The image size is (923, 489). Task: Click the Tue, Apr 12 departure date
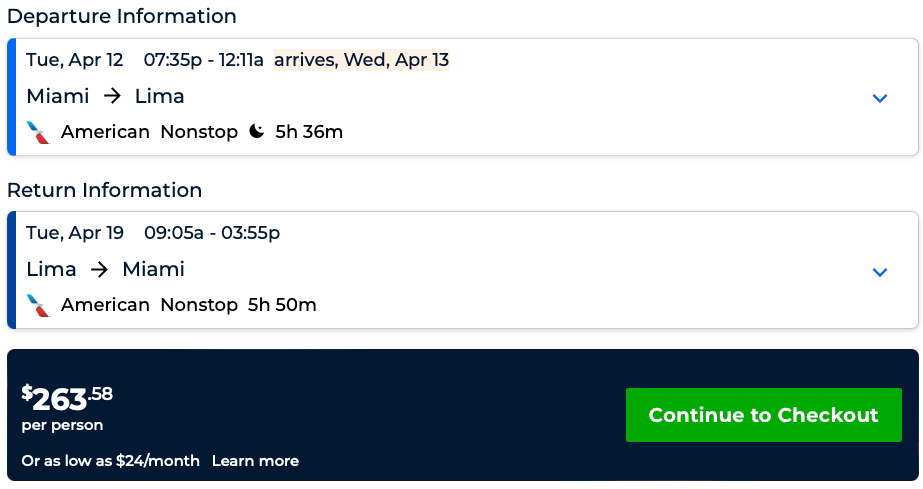tap(75, 60)
